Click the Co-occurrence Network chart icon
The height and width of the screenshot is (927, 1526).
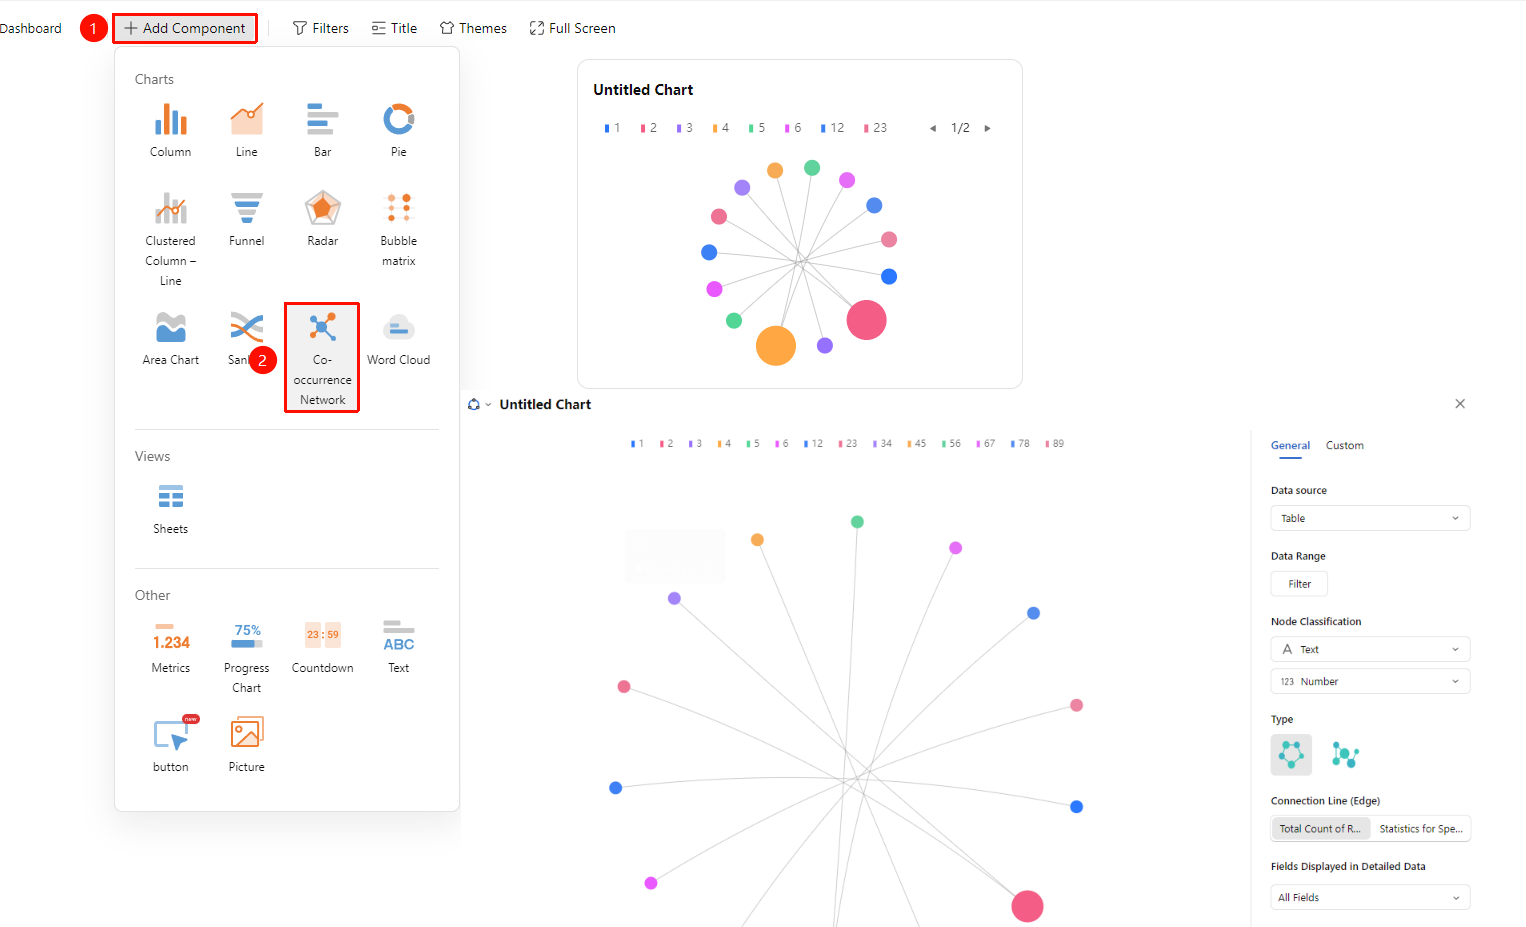coord(322,327)
